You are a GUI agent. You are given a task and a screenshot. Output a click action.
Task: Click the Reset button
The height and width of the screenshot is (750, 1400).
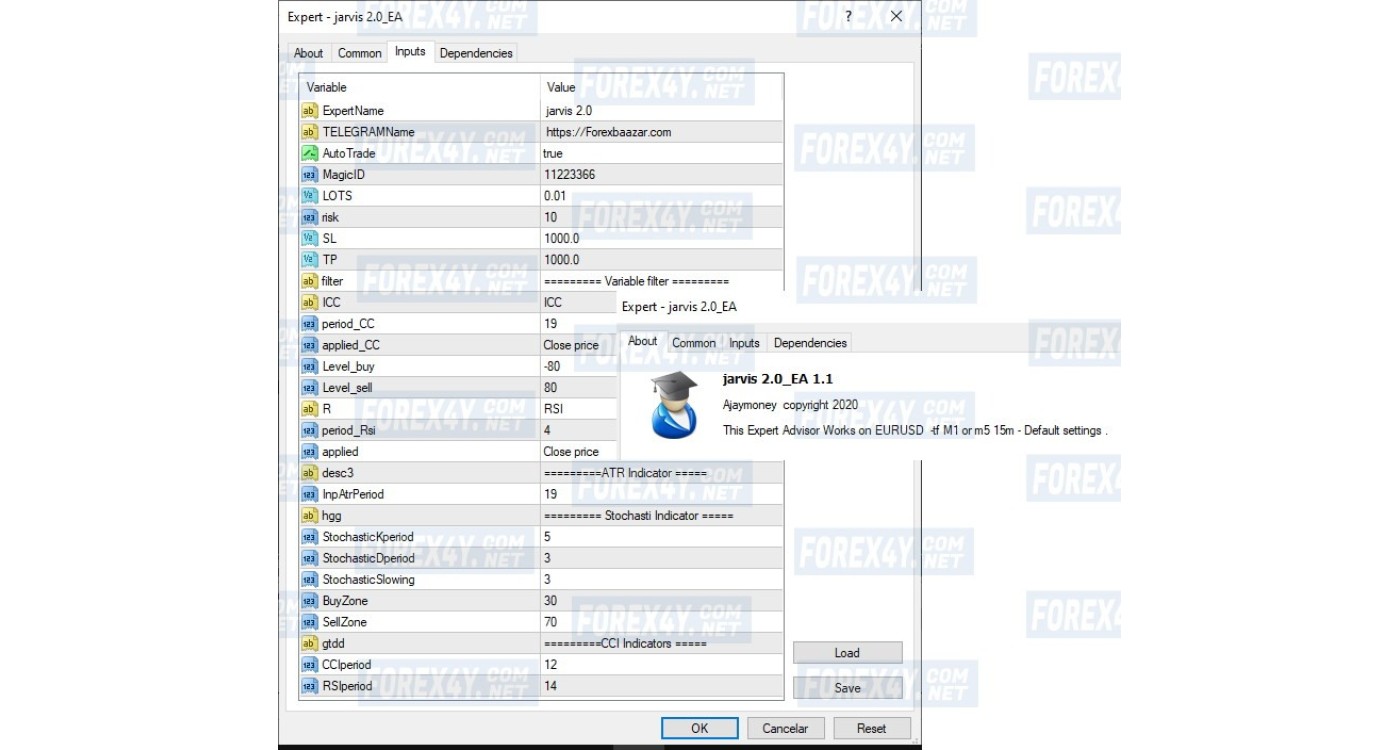pos(872,728)
